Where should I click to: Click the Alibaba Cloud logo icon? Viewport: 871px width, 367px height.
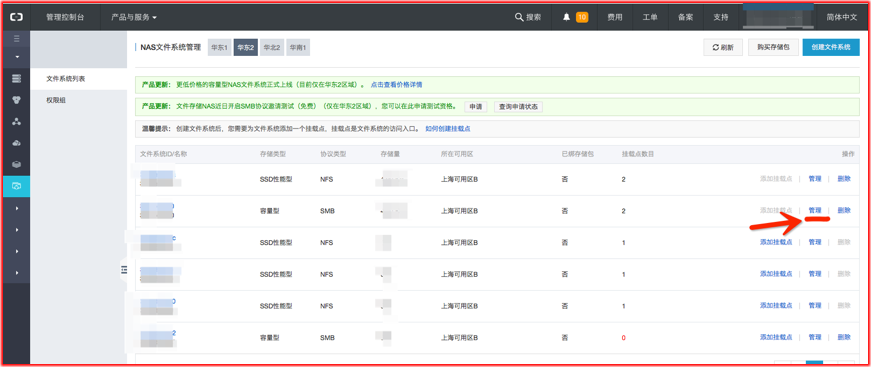point(17,17)
